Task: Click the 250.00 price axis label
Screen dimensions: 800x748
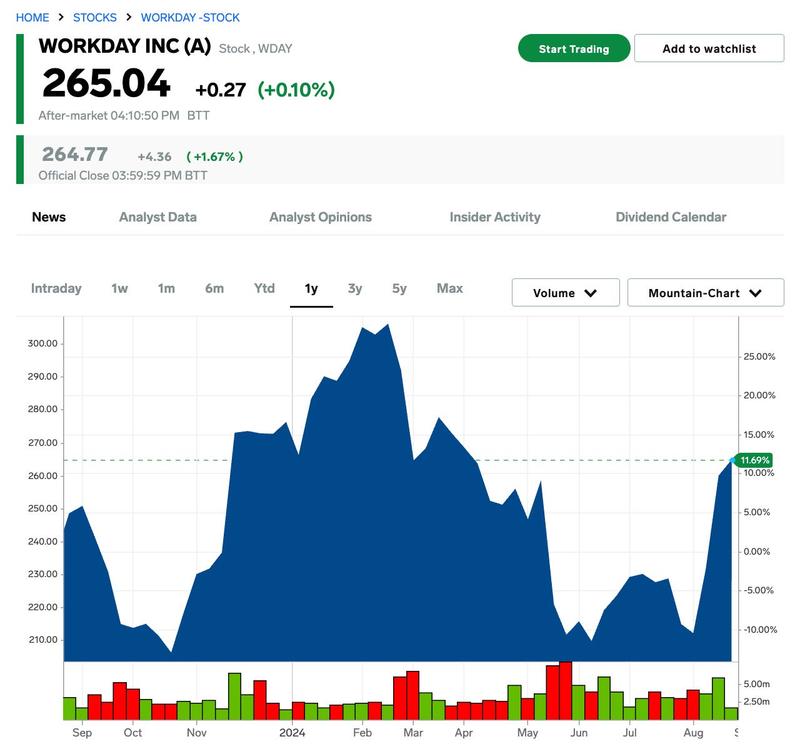Action: [x=43, y=508]
